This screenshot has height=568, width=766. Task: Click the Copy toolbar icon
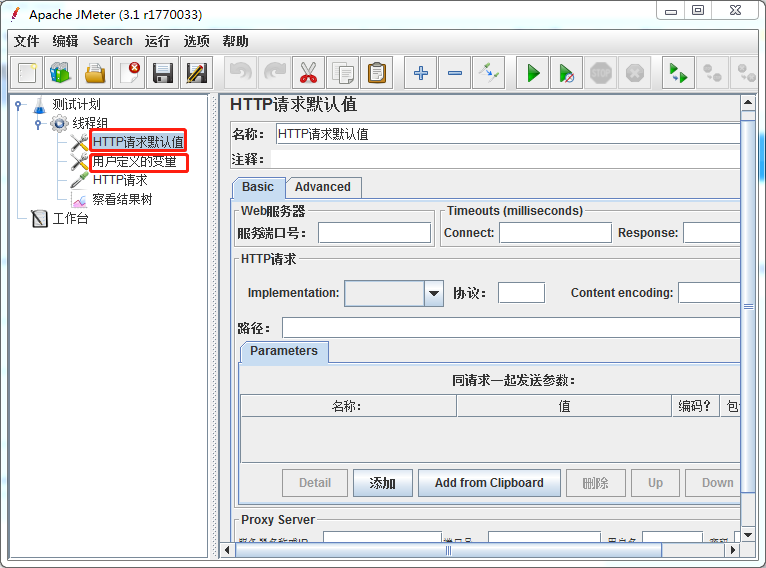343,73
